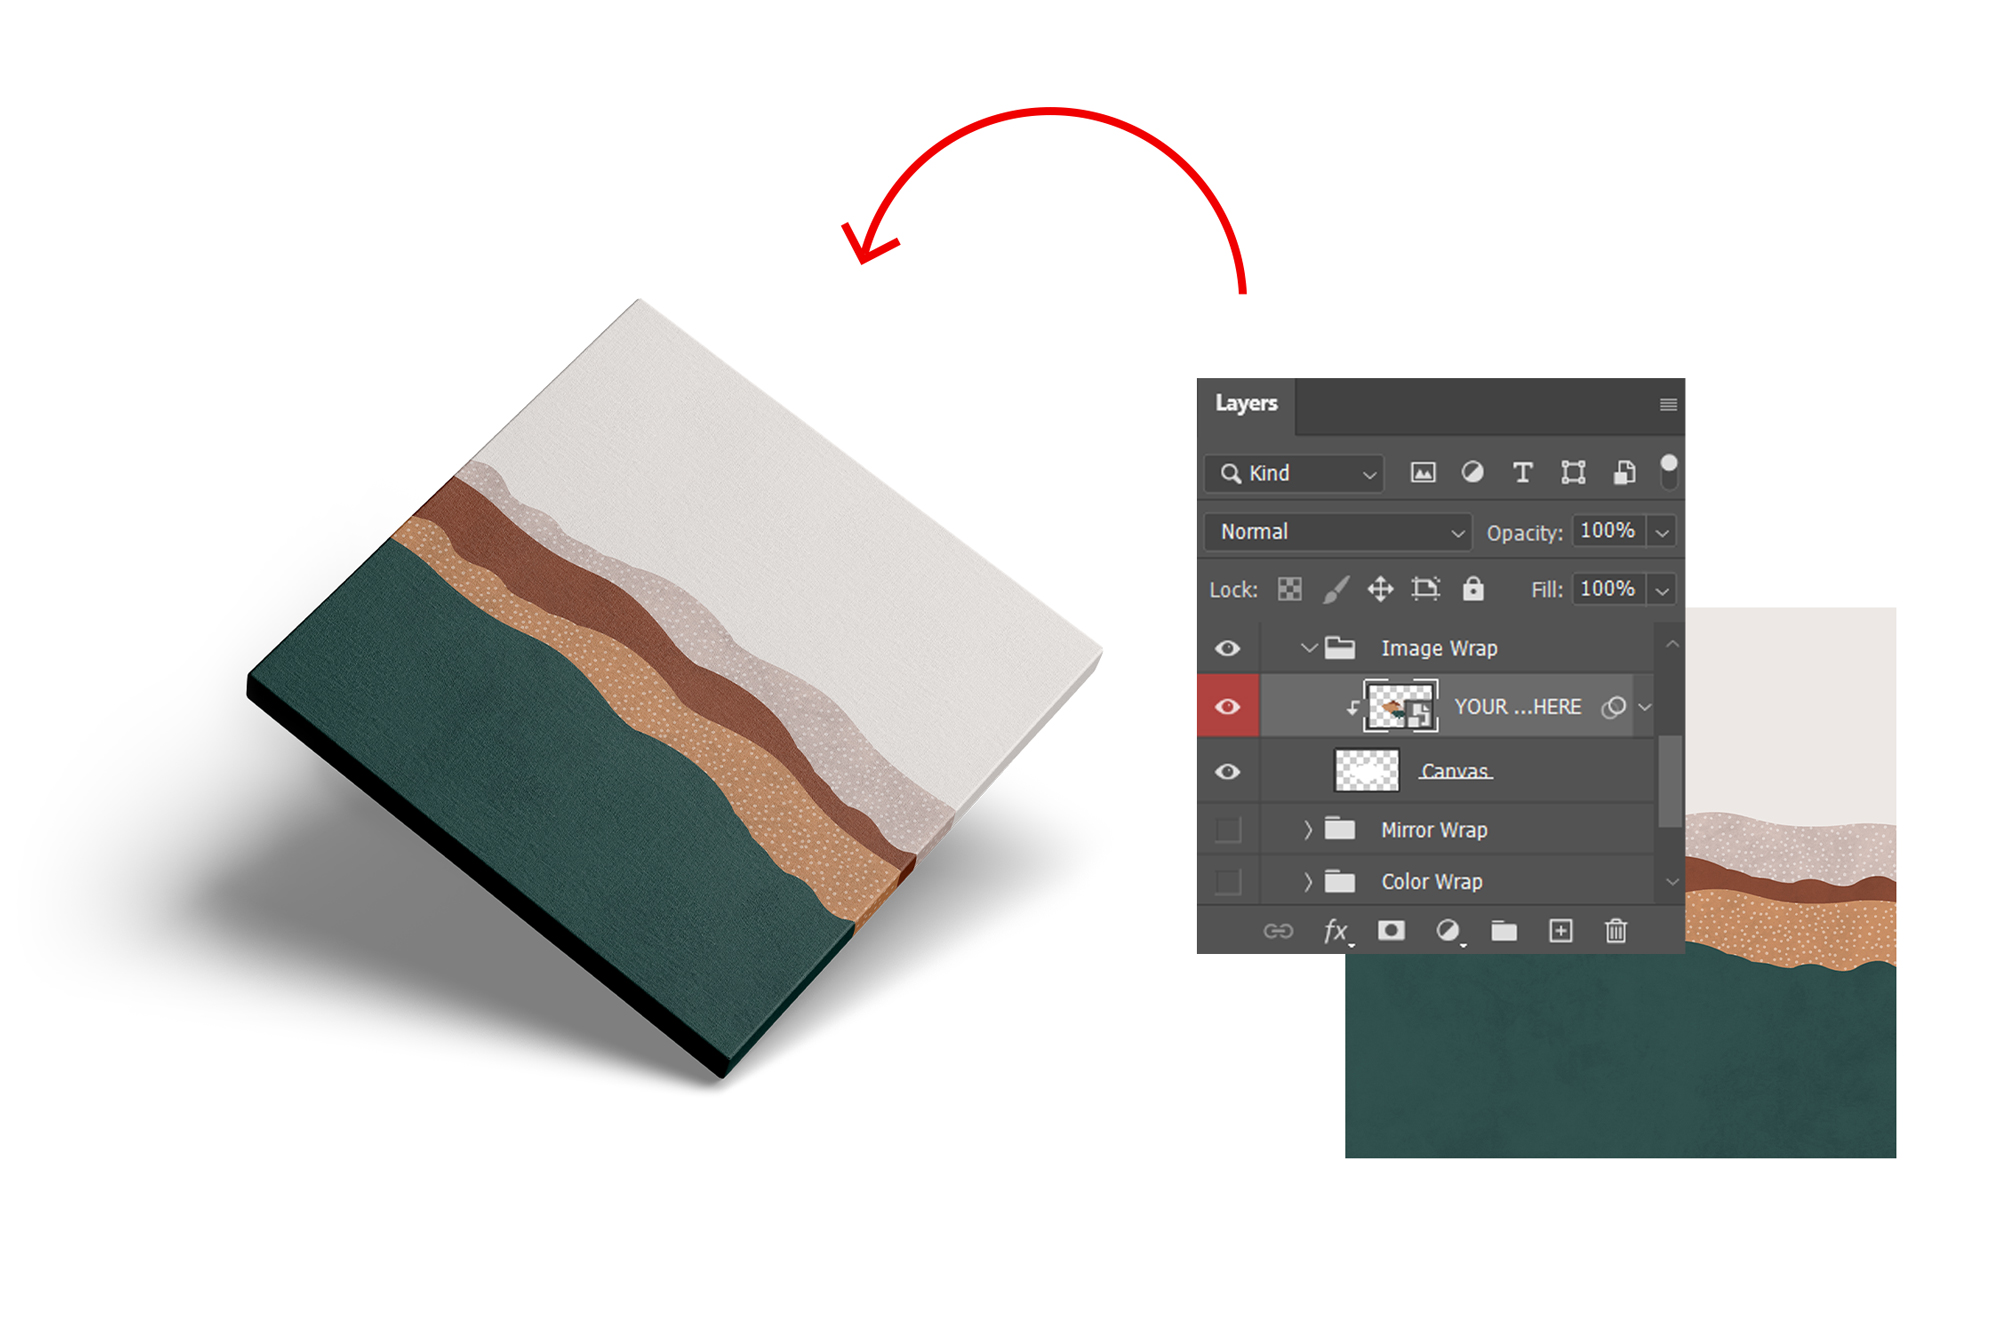Image resolution: width=2000 pixels, height=1333 pixels.
Task: Click the Layers tab
Action: click(x=1246, y=403)
